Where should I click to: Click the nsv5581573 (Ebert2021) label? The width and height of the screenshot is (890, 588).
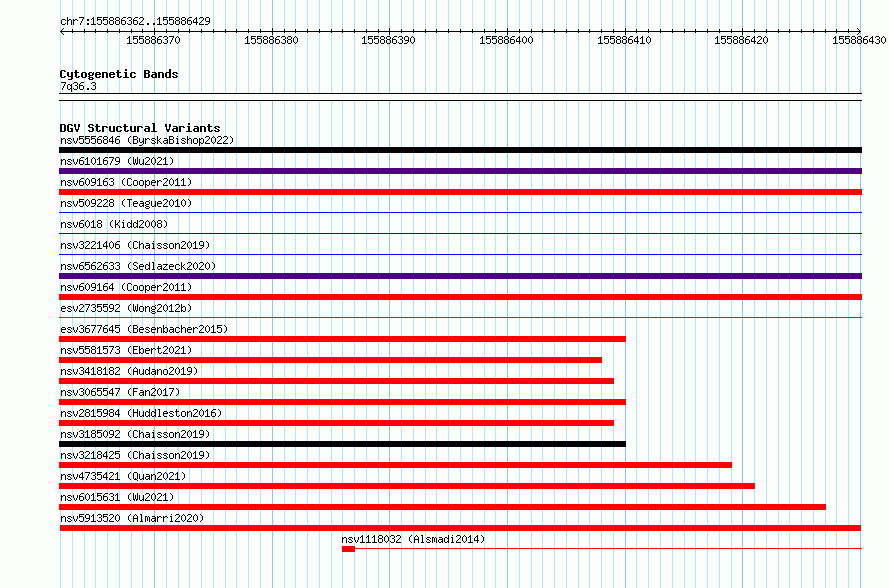coord(126,350)
